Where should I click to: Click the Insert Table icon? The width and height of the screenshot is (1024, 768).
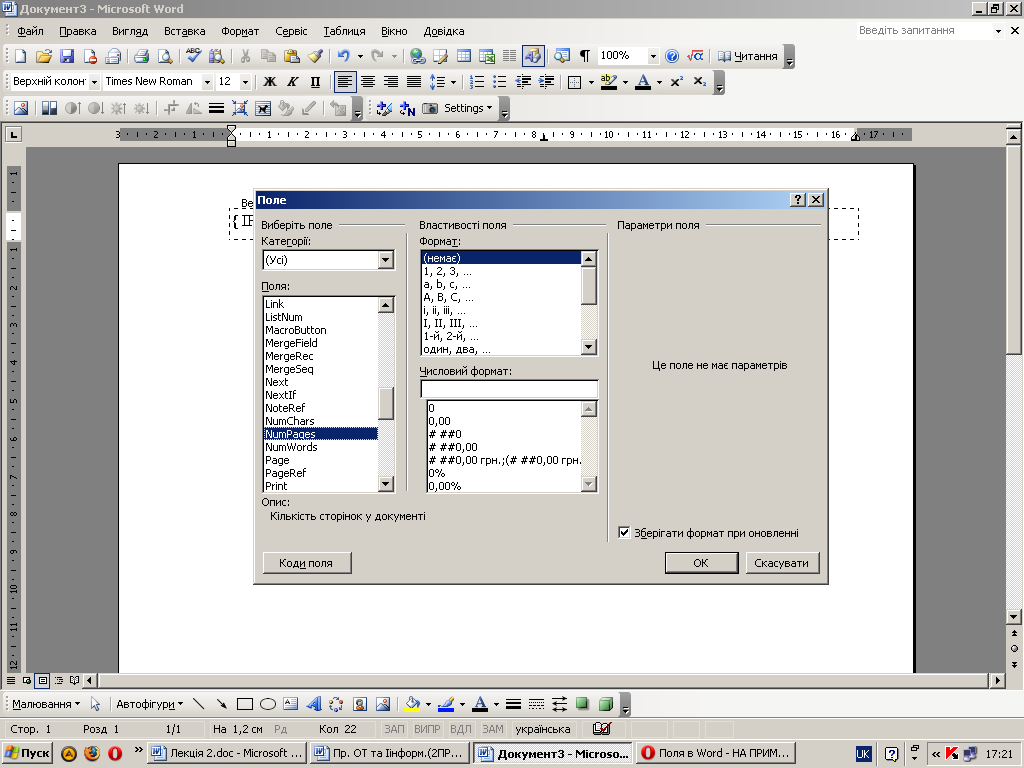pyautogui.click(x=464, y=56)
